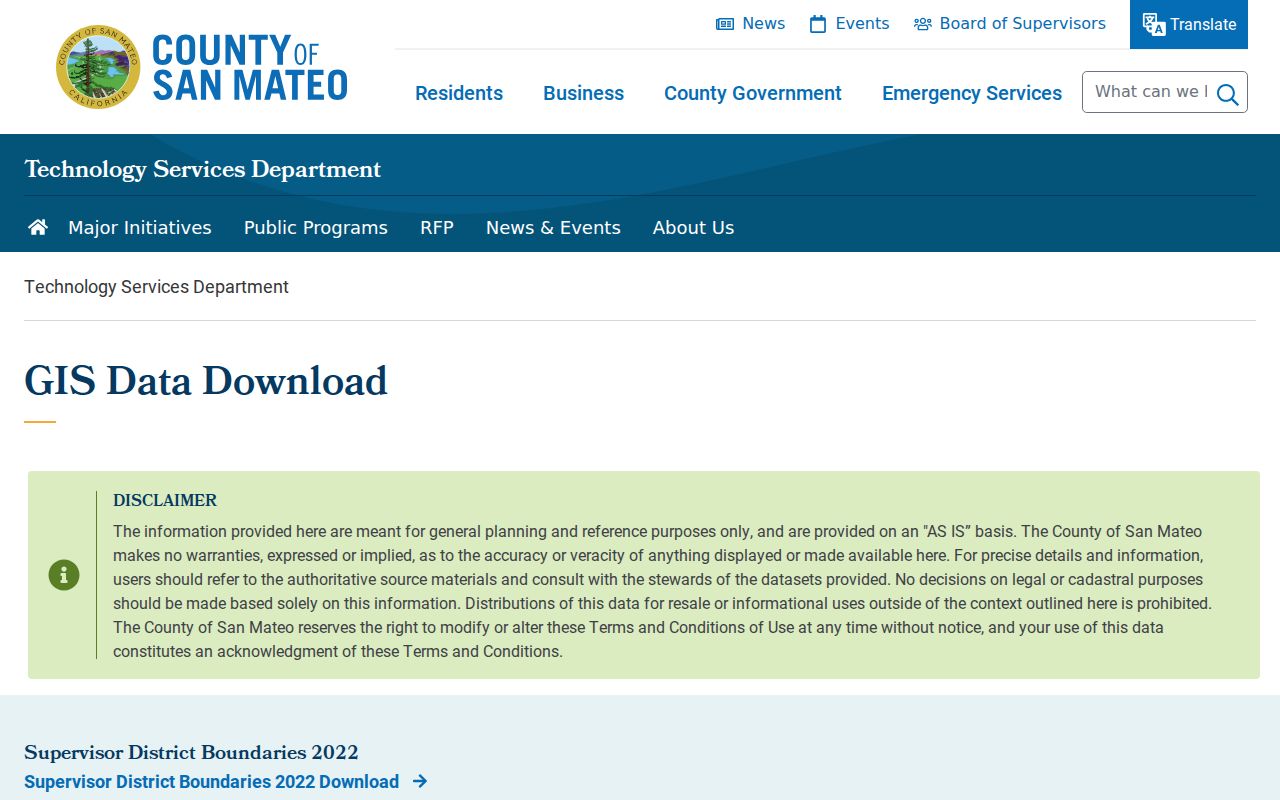
Task: Expand the County Government menu
Action: point(753,93)
